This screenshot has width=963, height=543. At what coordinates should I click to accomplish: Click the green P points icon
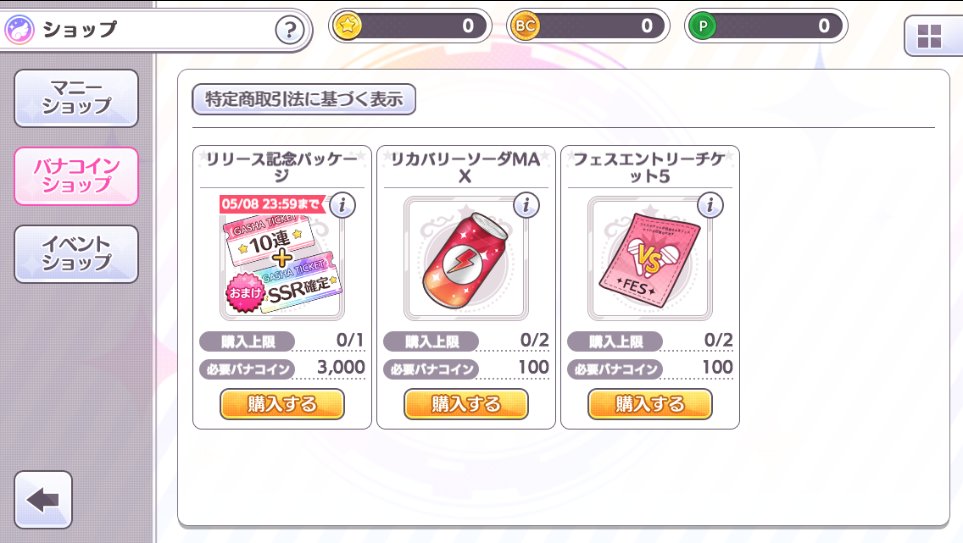click(x=703, y=26)
